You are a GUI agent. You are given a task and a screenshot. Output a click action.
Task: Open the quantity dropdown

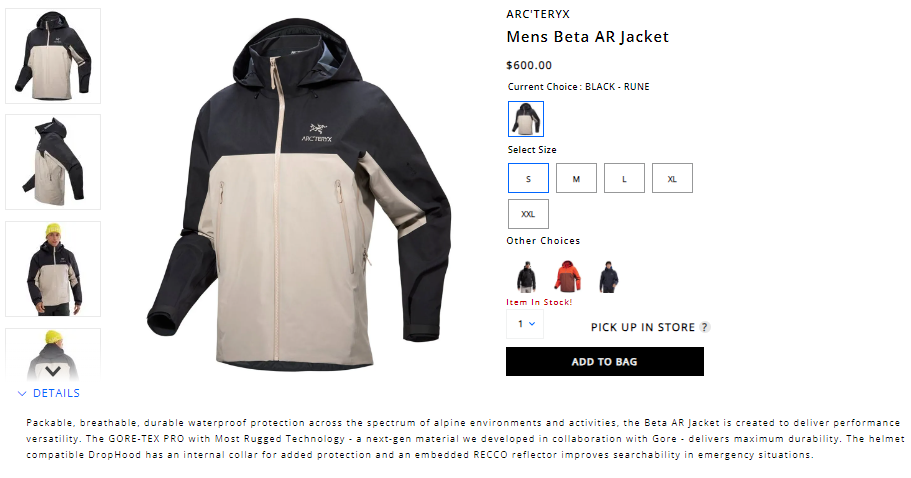(525, 324)
